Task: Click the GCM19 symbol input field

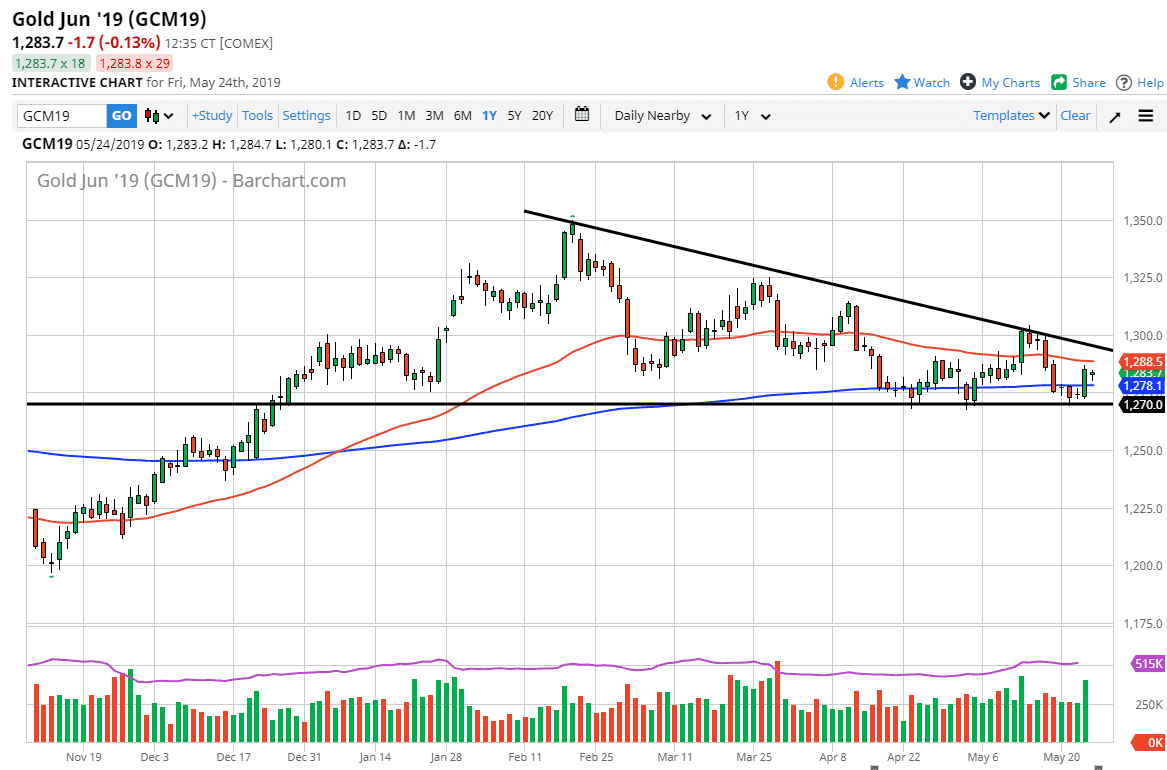Action: click(x=61, y=116)
